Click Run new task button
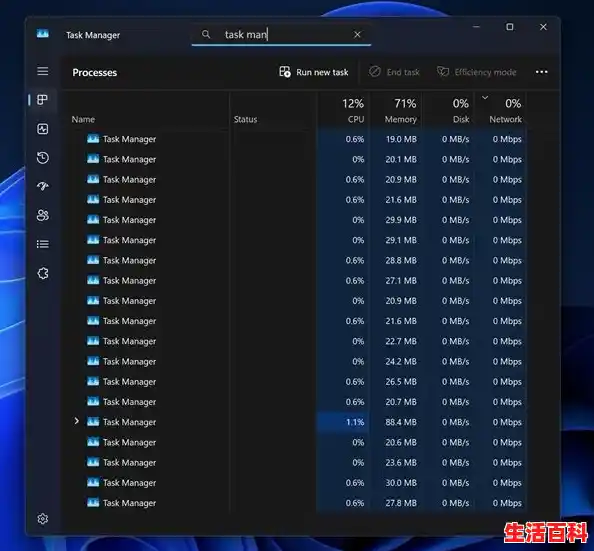 tap(313, 72)
